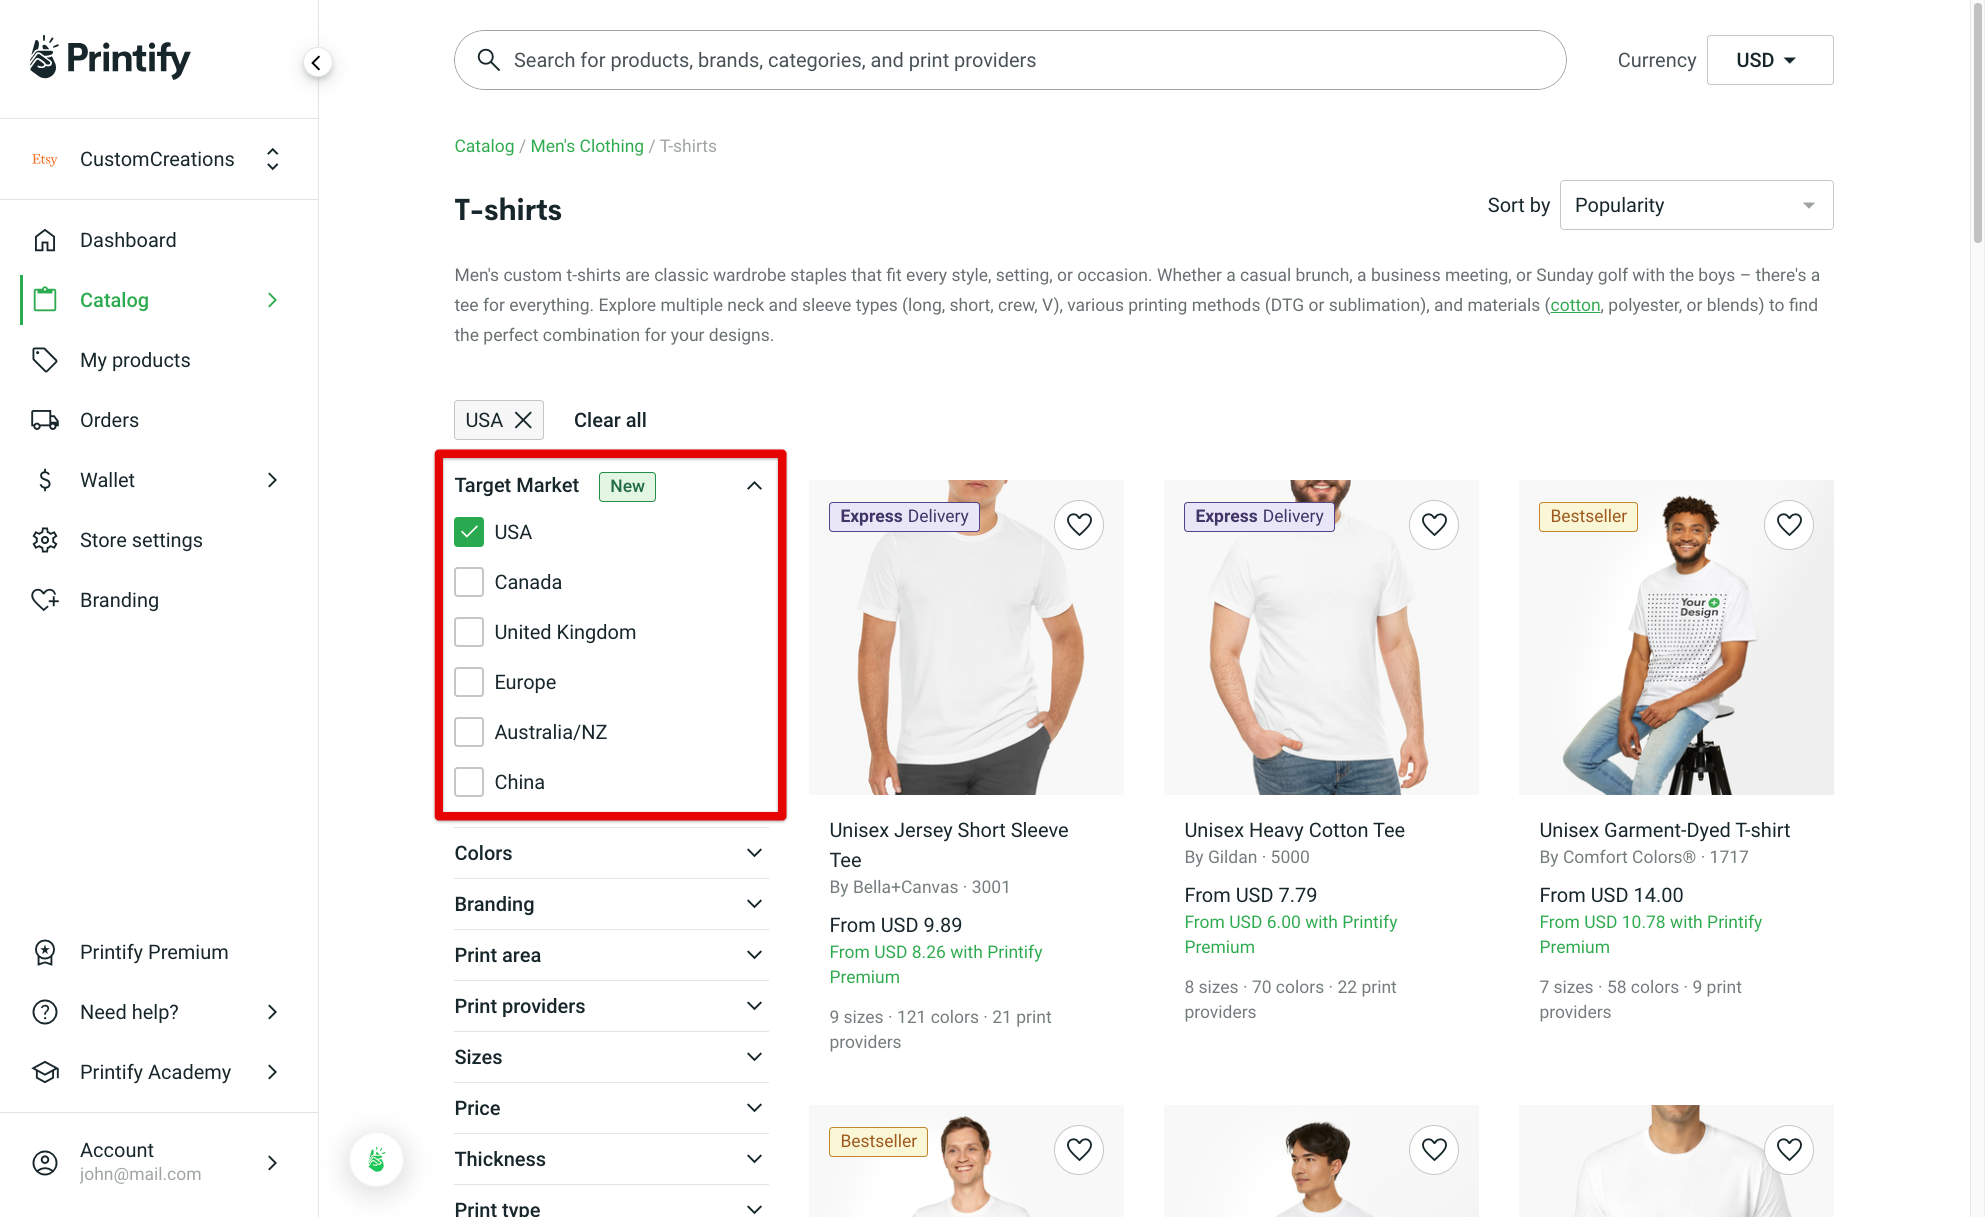Uncheck the USA target market
This screenshot has width=1985, height=1217.
coord(468,531)
